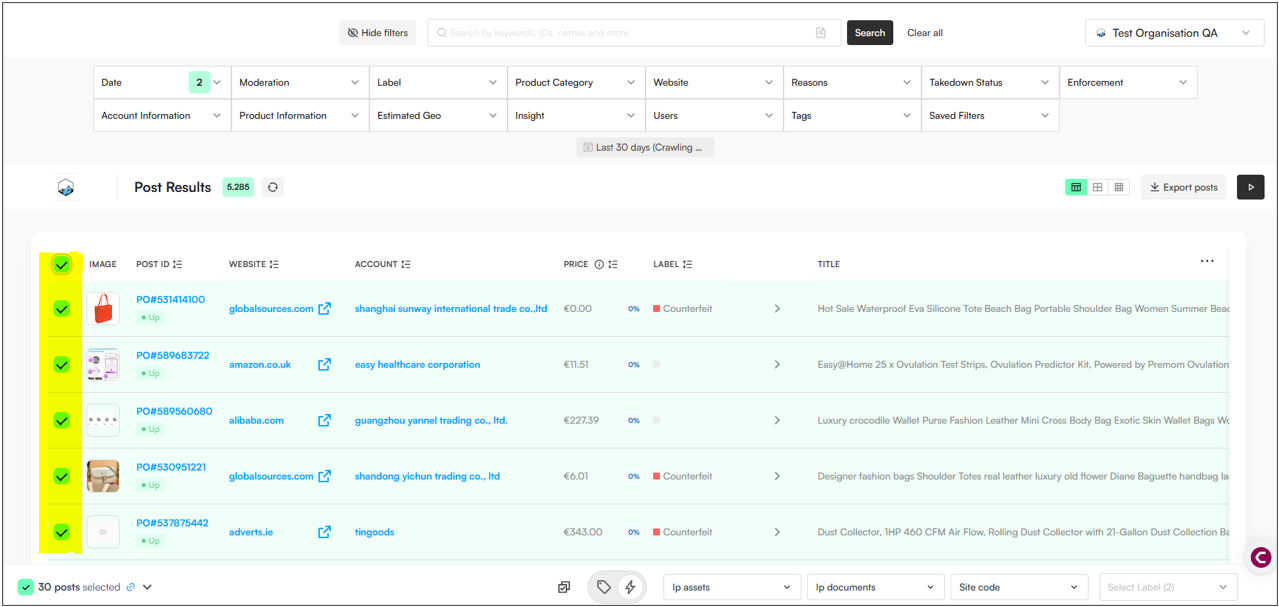Open the Takedown Status filter dropdown
This screenshot has height=607, width=1279.
(989, 83)
